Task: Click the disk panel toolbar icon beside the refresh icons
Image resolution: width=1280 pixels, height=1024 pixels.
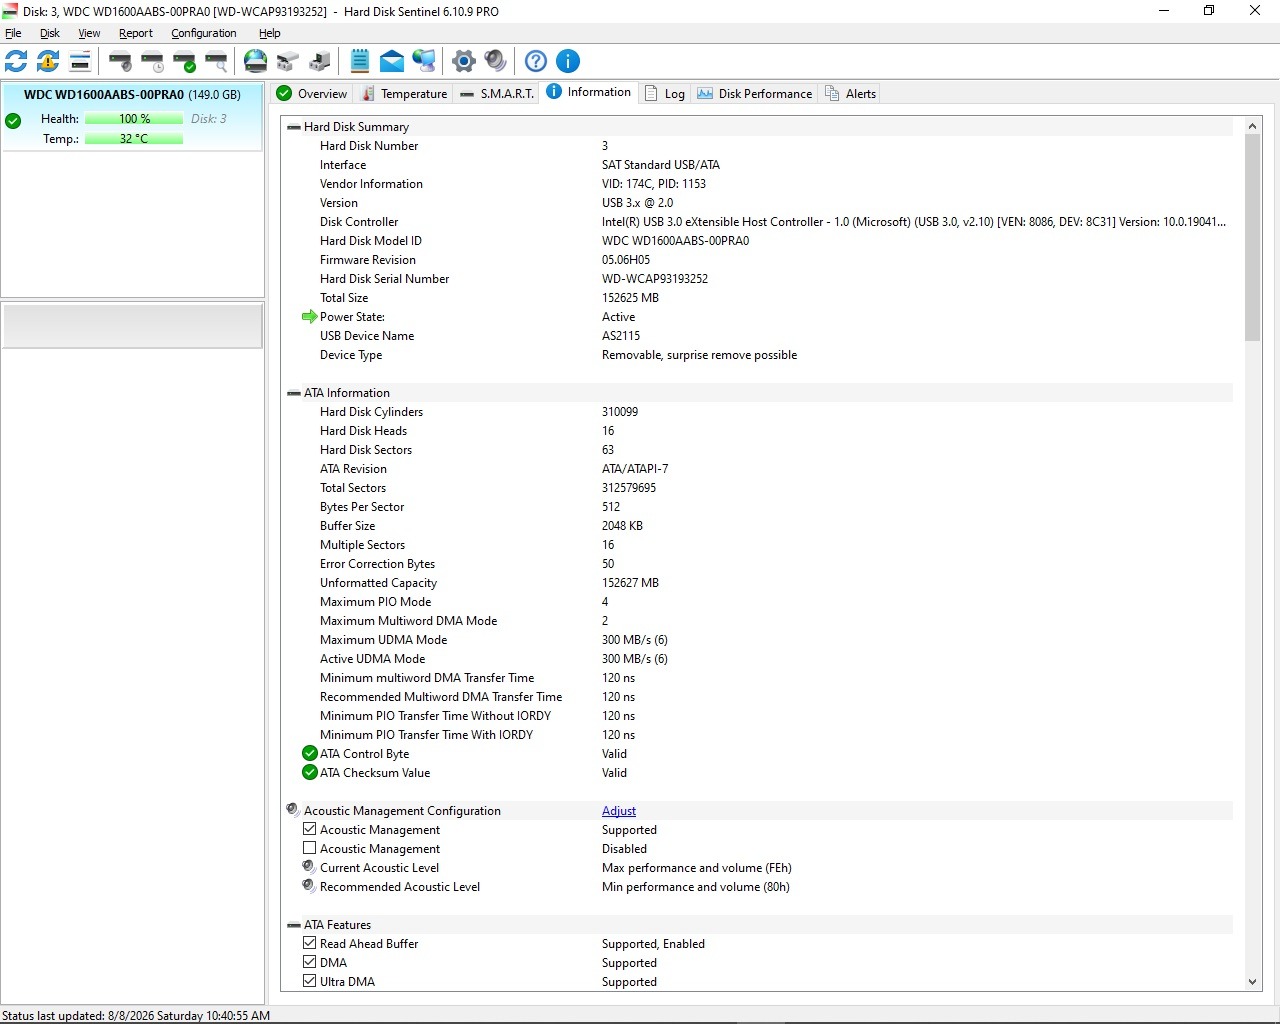Action: click(x=80, y=61)
